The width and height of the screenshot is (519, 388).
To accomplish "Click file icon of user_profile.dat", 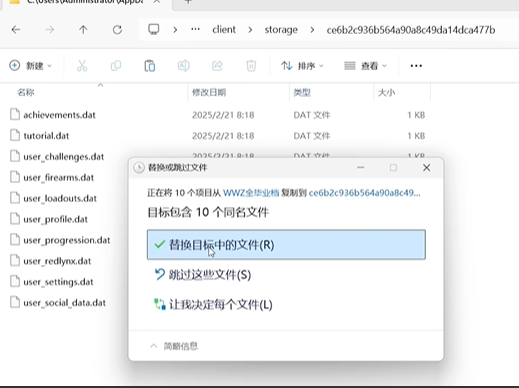I will [x=15, y=219].
